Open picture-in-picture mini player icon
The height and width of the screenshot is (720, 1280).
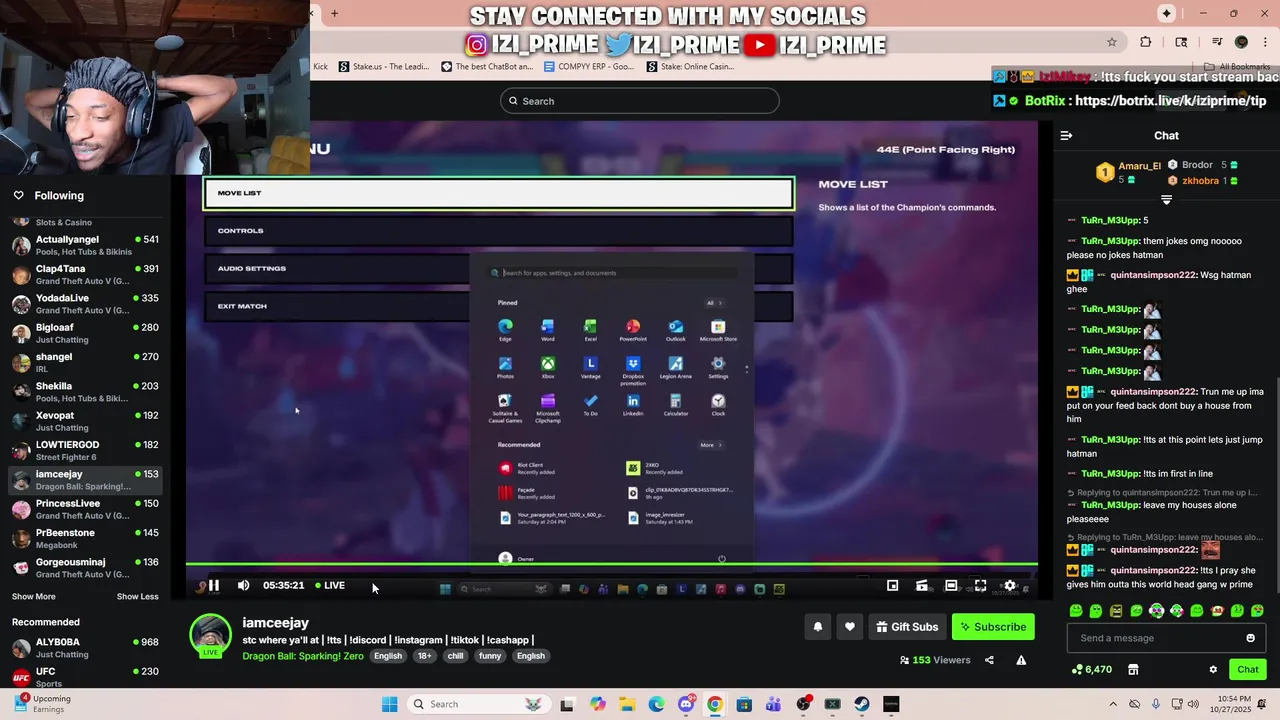[892, 586]
